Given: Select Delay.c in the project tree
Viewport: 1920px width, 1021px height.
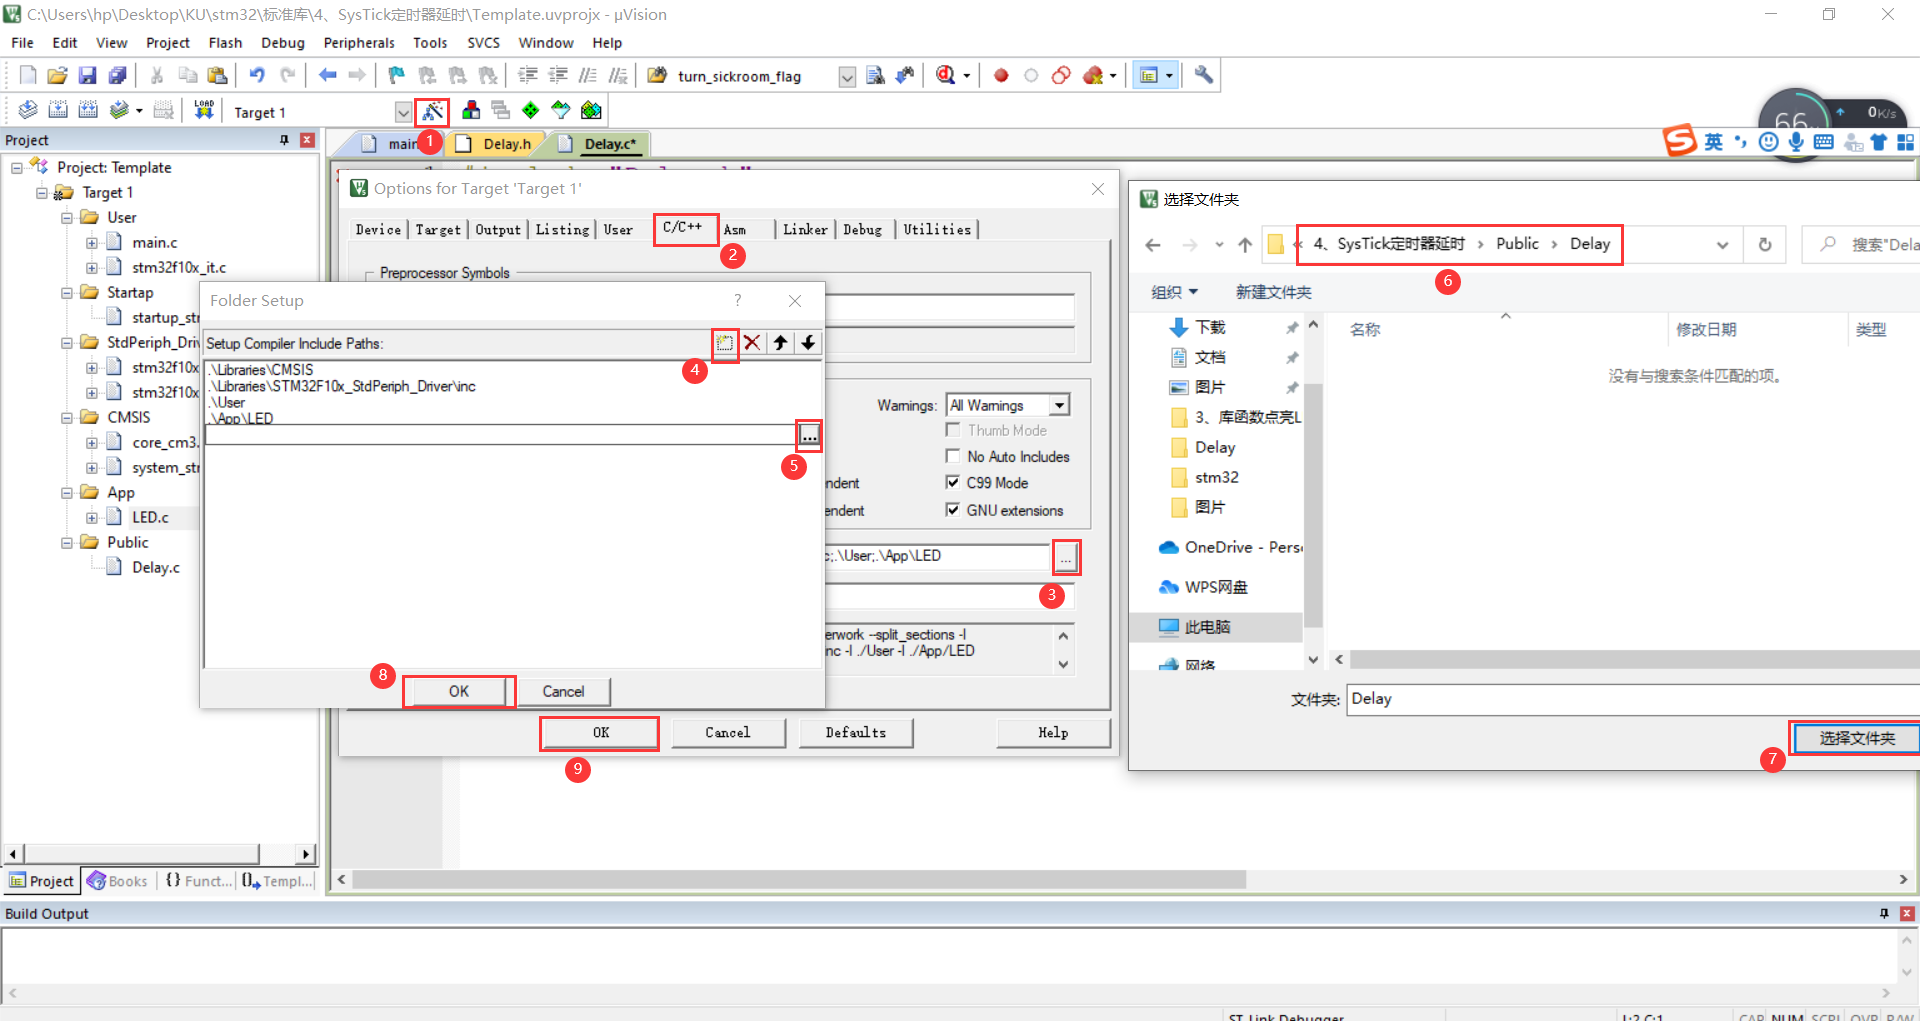Looking at the screenshot, I should (156, 567).
